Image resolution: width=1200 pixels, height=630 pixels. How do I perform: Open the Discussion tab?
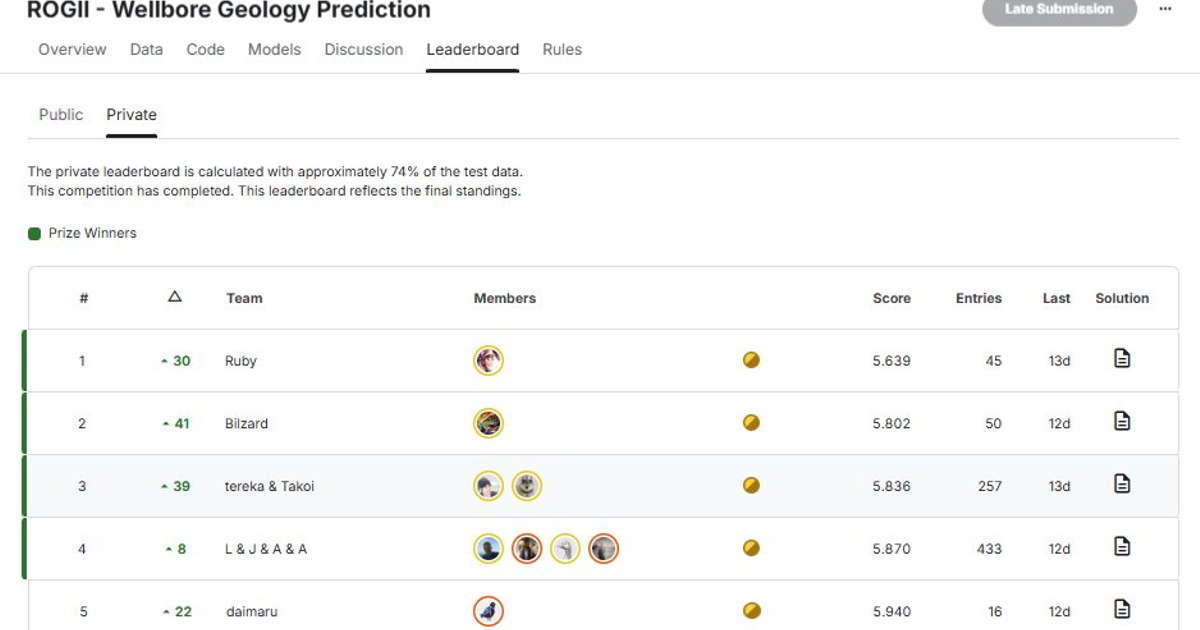pyautogui.click(x=364, y=49)
